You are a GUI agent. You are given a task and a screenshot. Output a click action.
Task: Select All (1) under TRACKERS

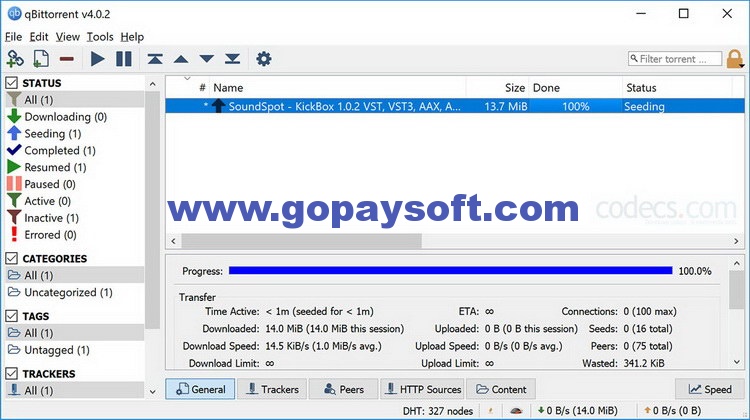(75, 390)
